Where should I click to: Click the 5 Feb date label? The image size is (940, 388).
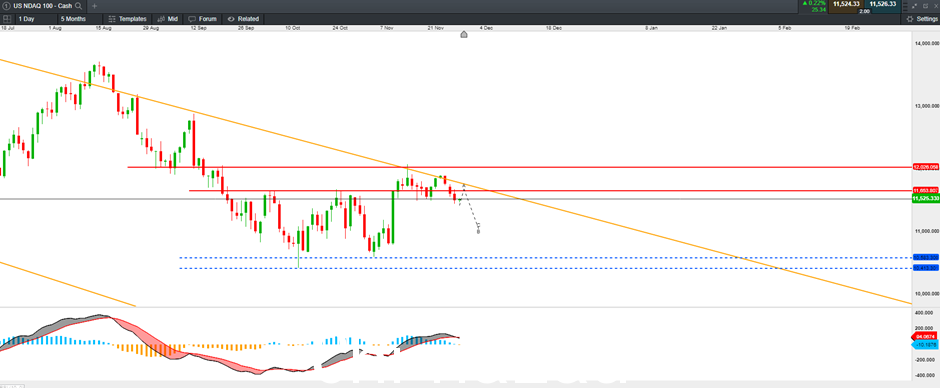[784, 28]
